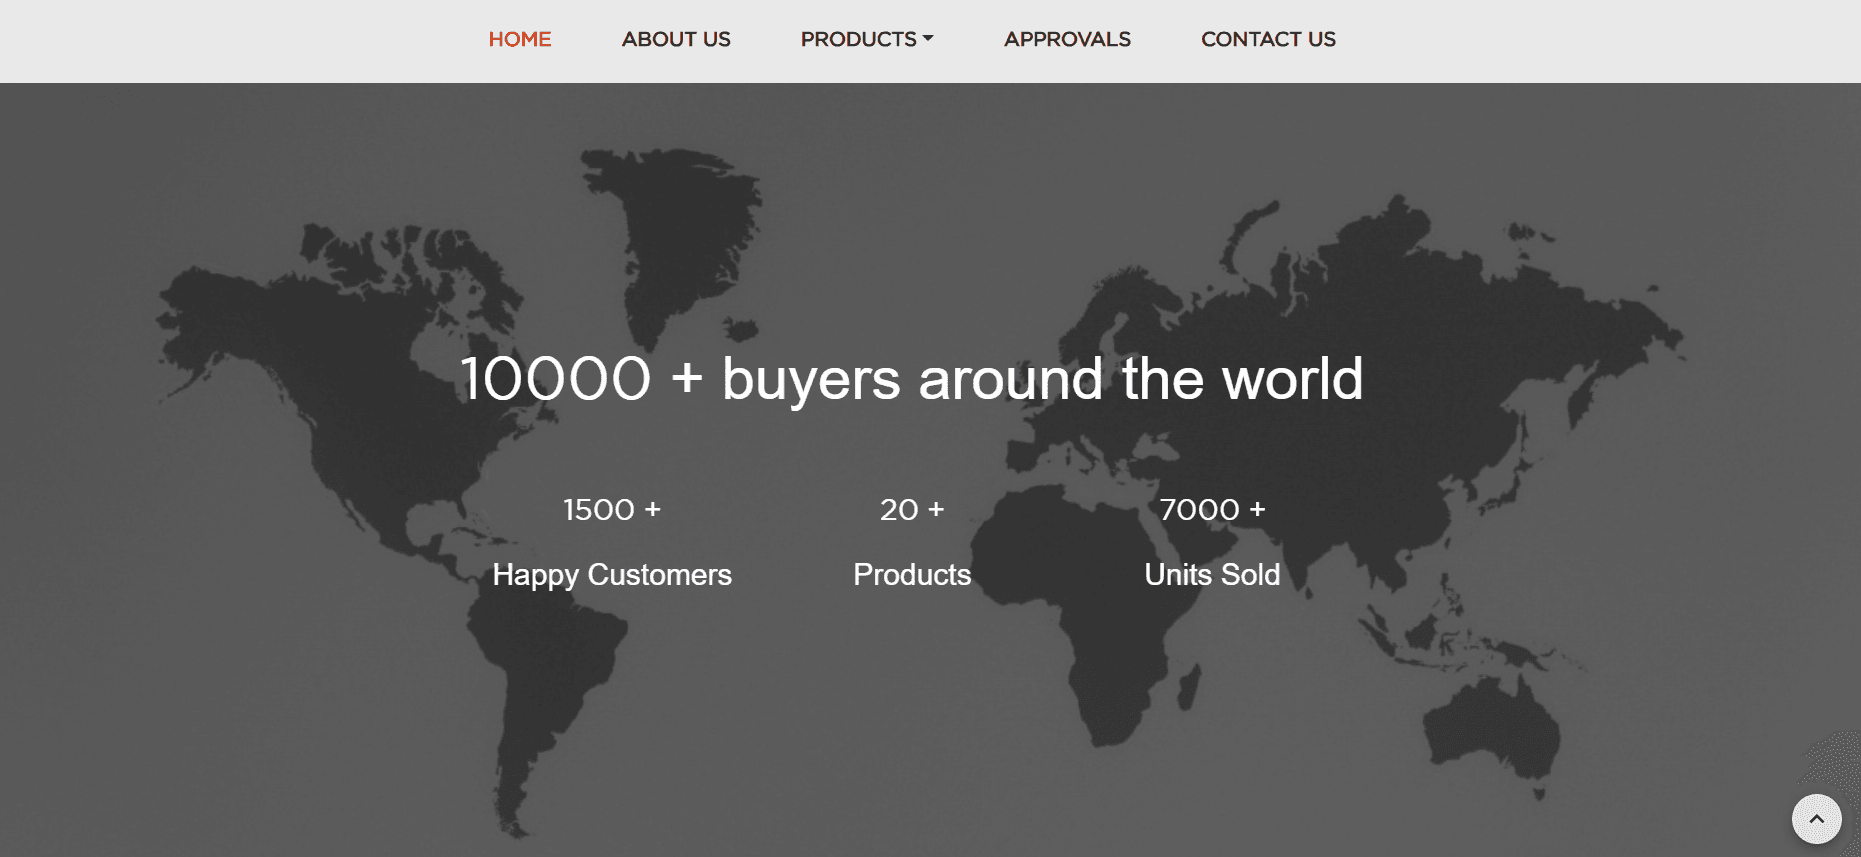Open the PRODUCTS menu
This screenshot has width=1861, height=857.
858,39
